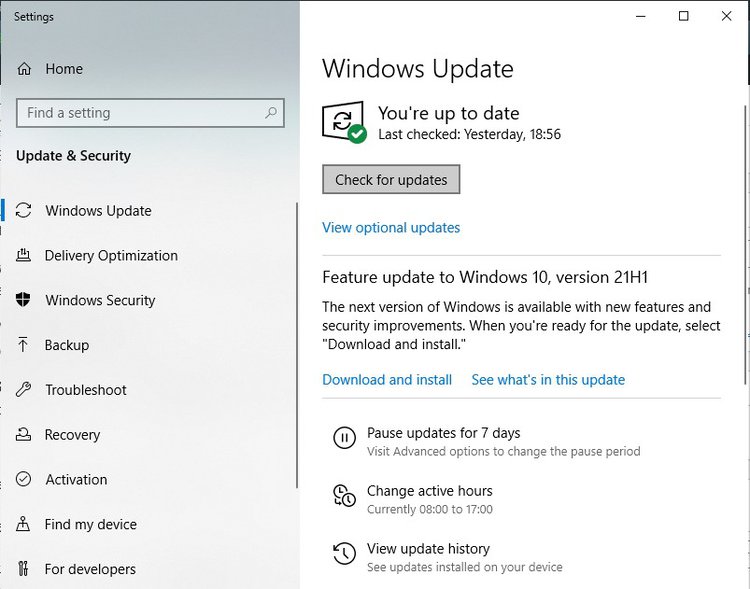This screenshot has height=589, width=750.
Task: Click the Delivery Optimization sidebar icon
Action: [x=23, y=255]
